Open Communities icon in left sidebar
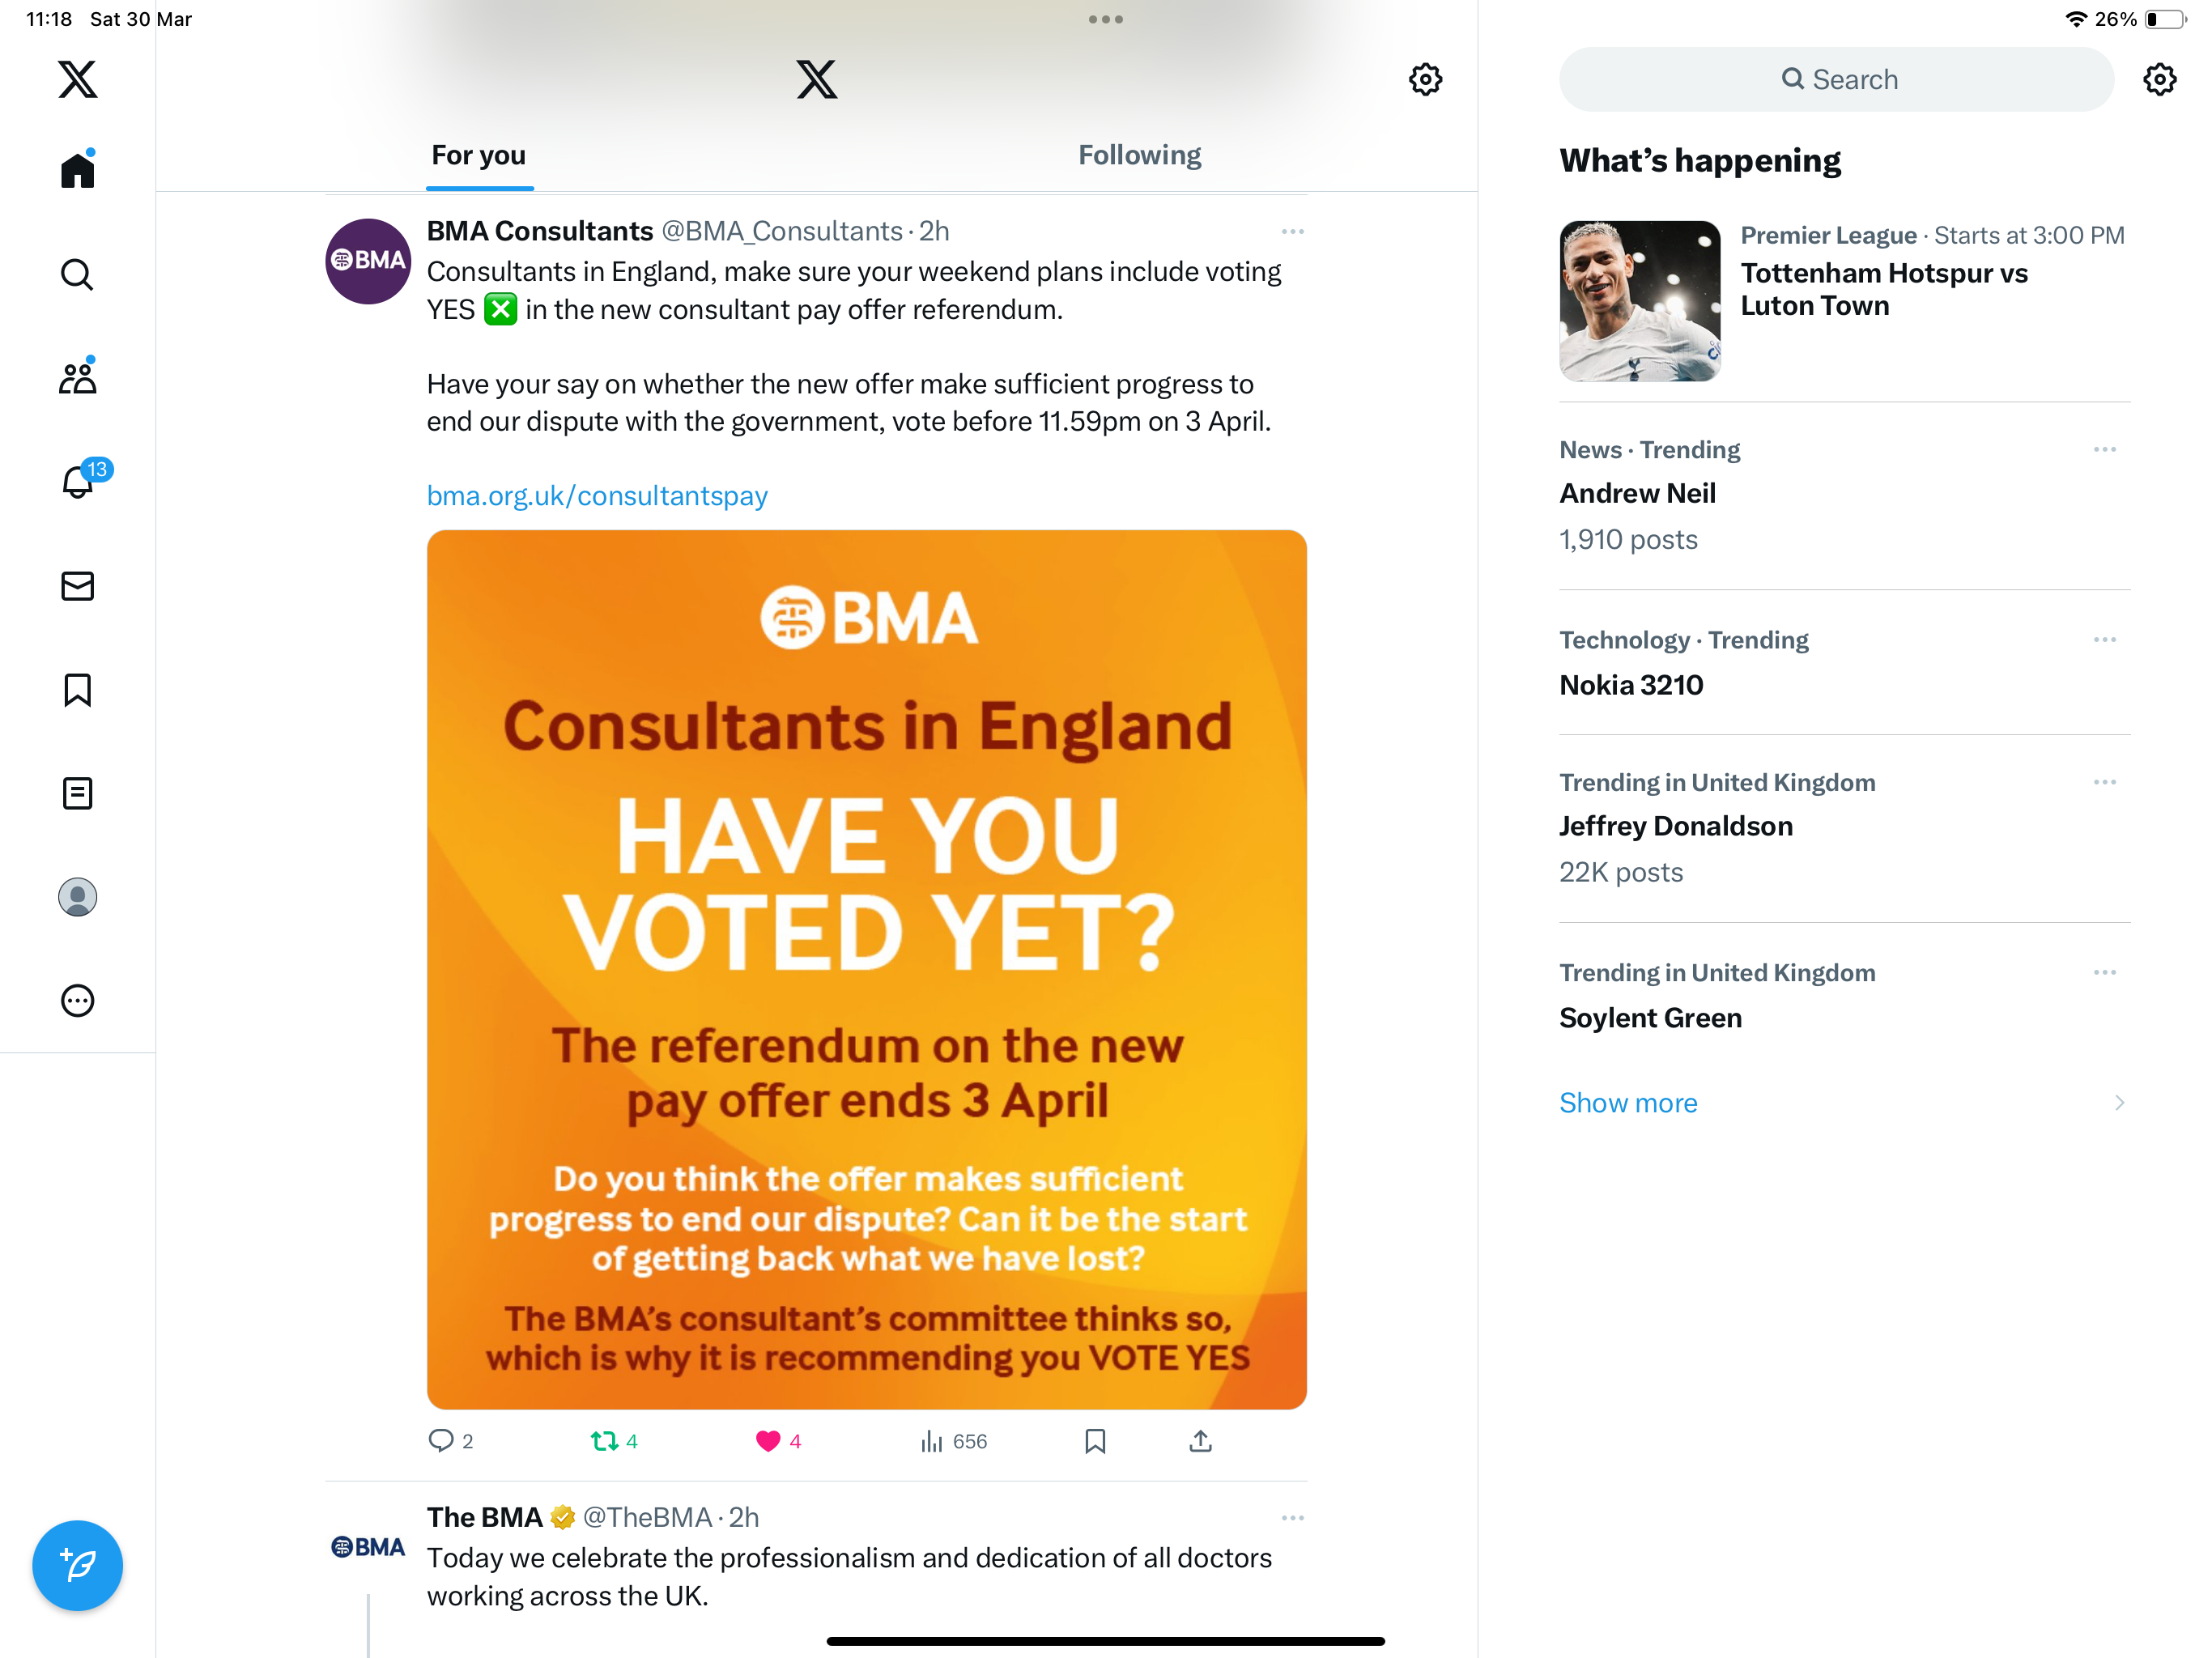The width and height of the screenshot is (2212, 1658). pyautogui.click(x=77, y=376)
